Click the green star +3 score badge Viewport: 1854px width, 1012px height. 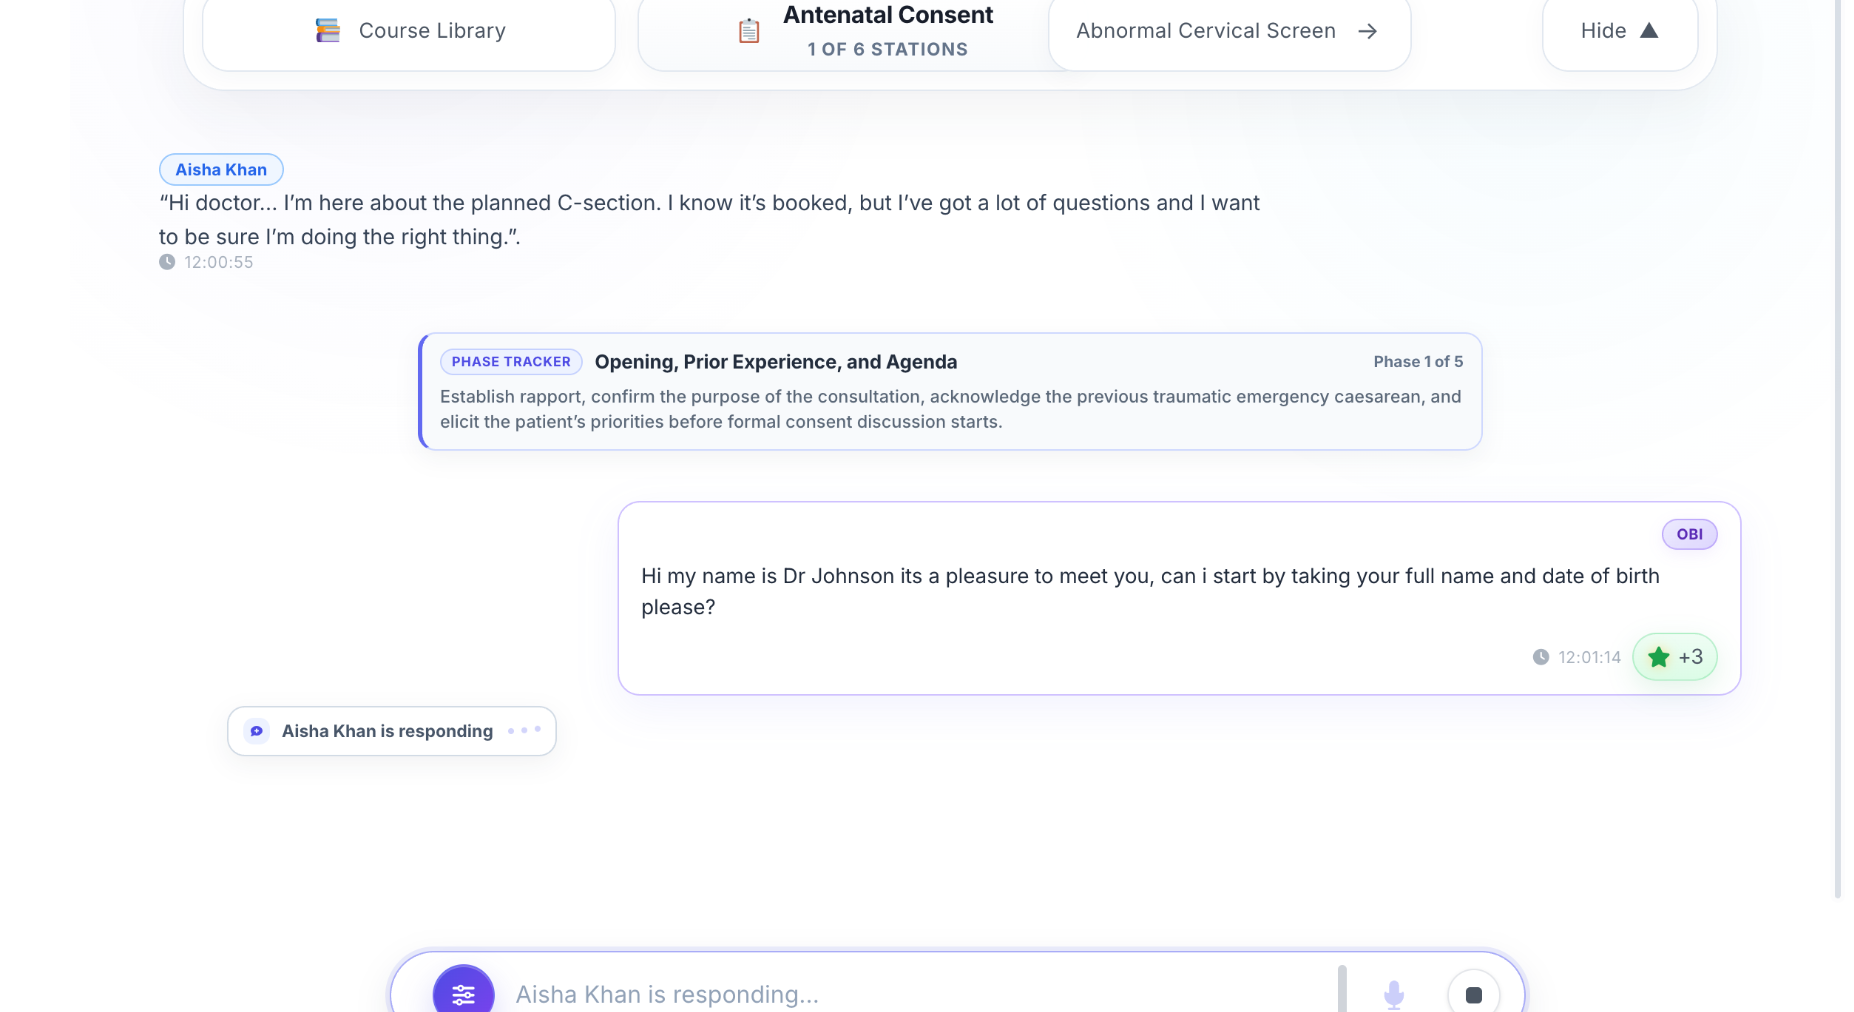1674,657
